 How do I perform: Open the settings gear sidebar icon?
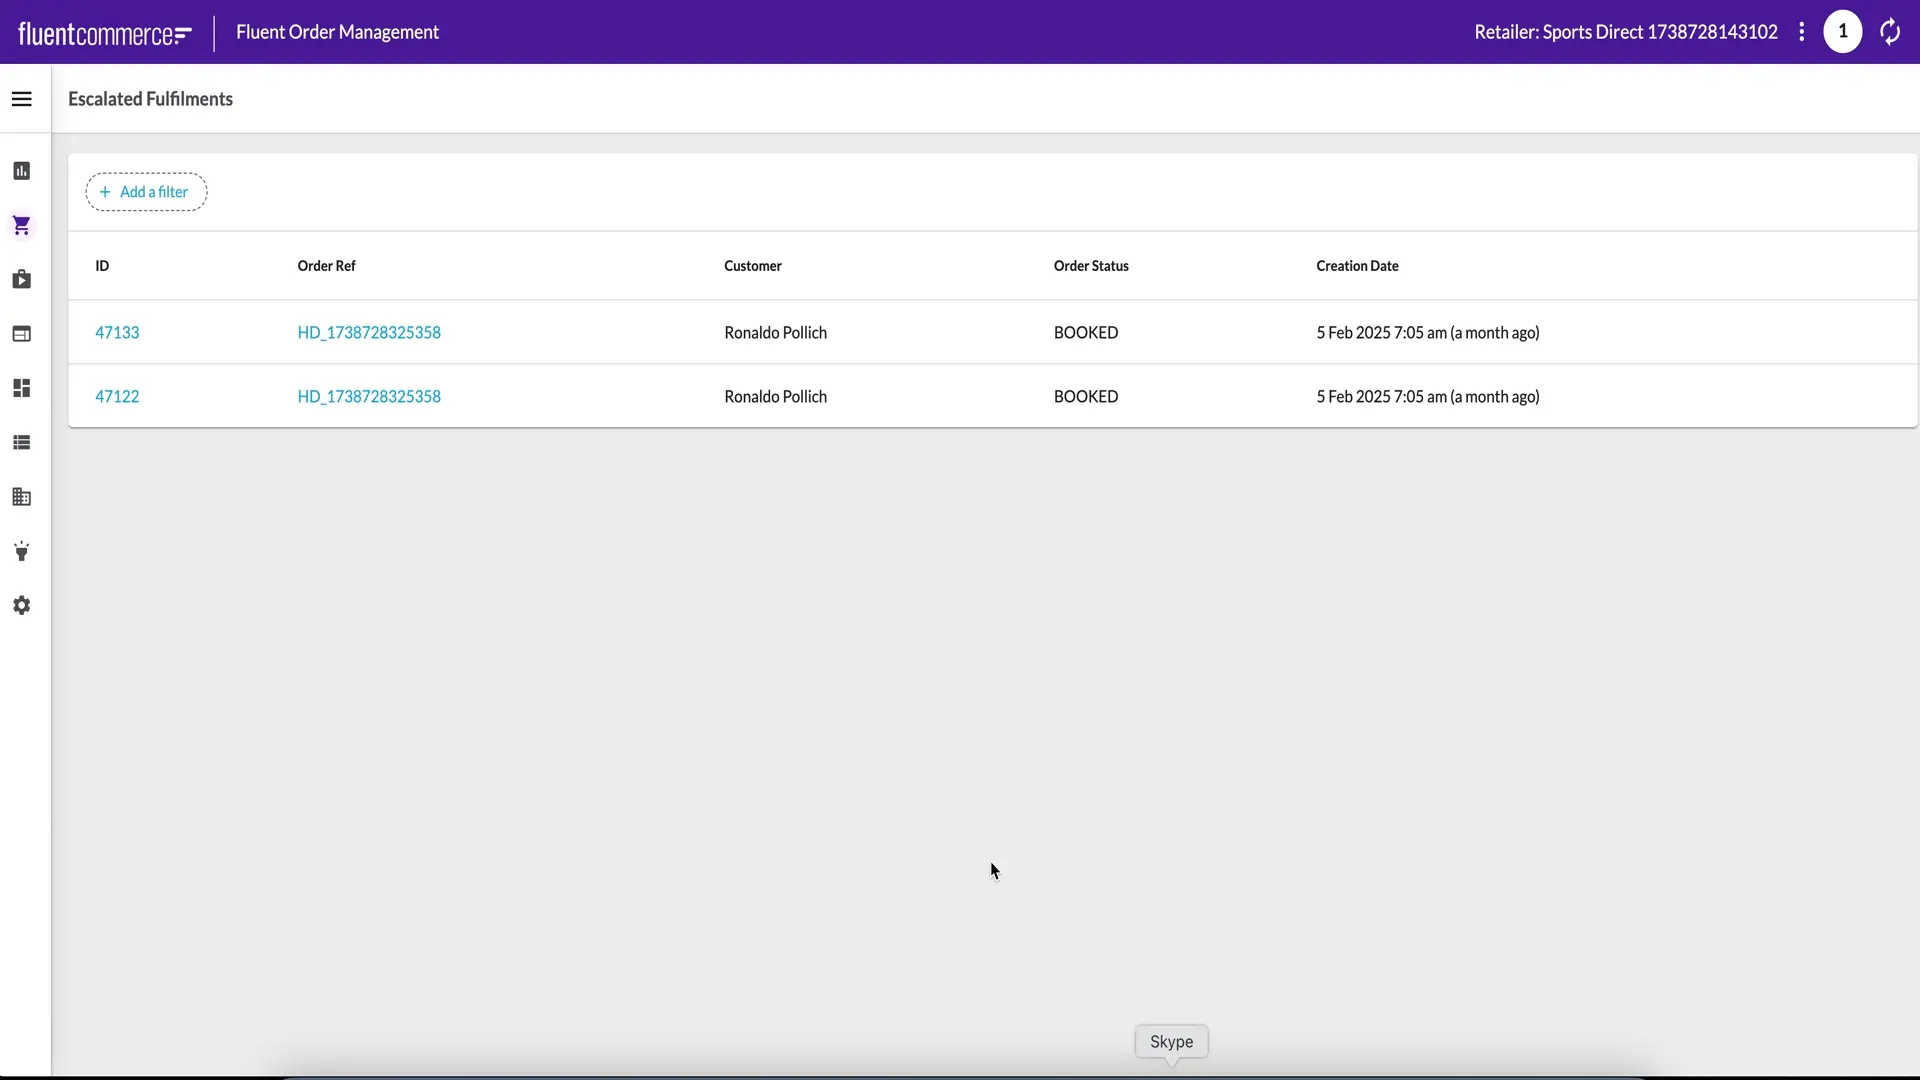(22, 606)
